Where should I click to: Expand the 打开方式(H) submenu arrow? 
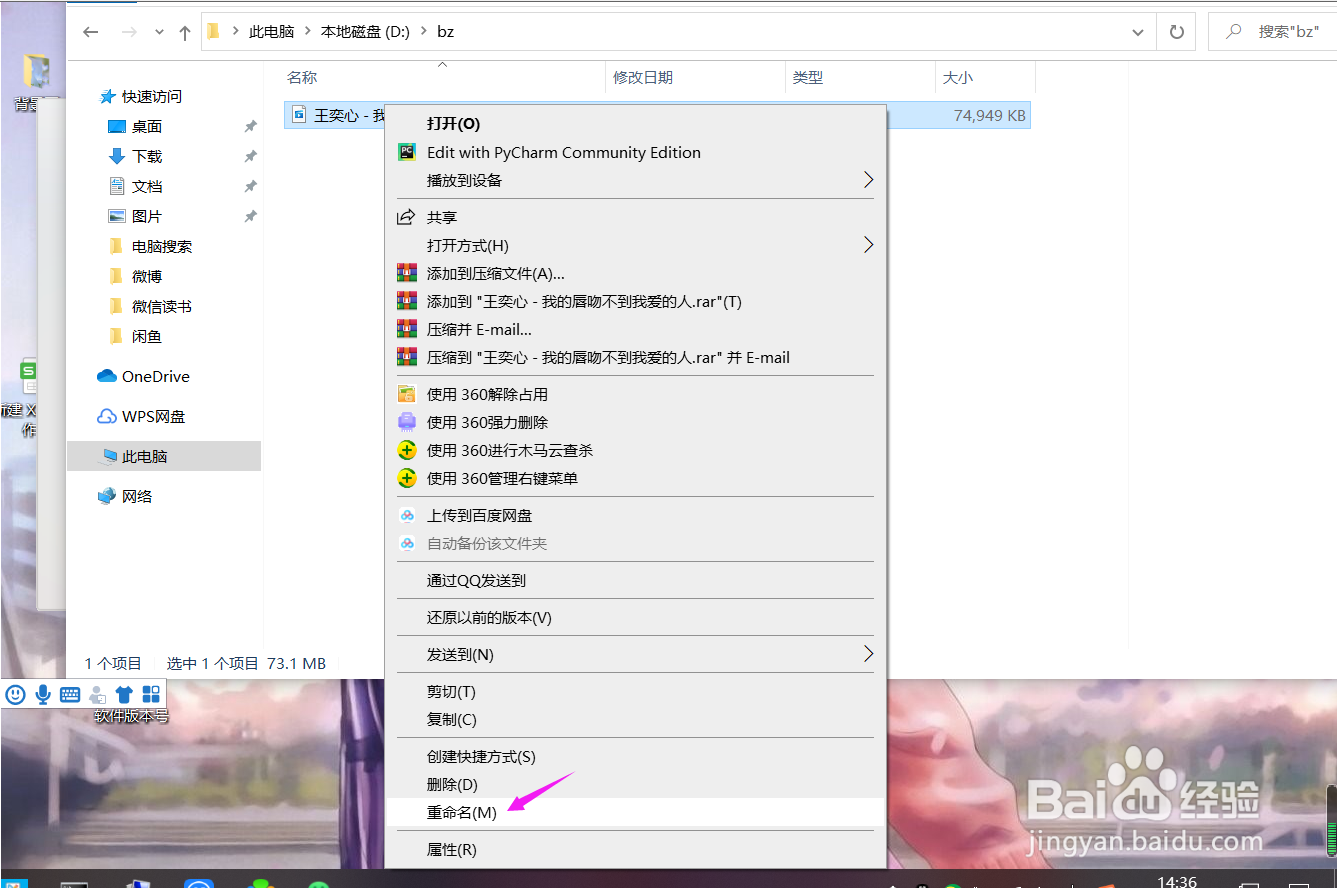pos(868,244)
